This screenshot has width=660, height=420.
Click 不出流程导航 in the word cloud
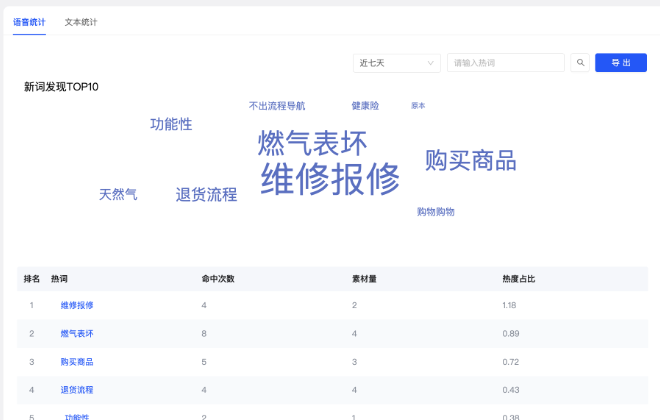coord(277,105)
